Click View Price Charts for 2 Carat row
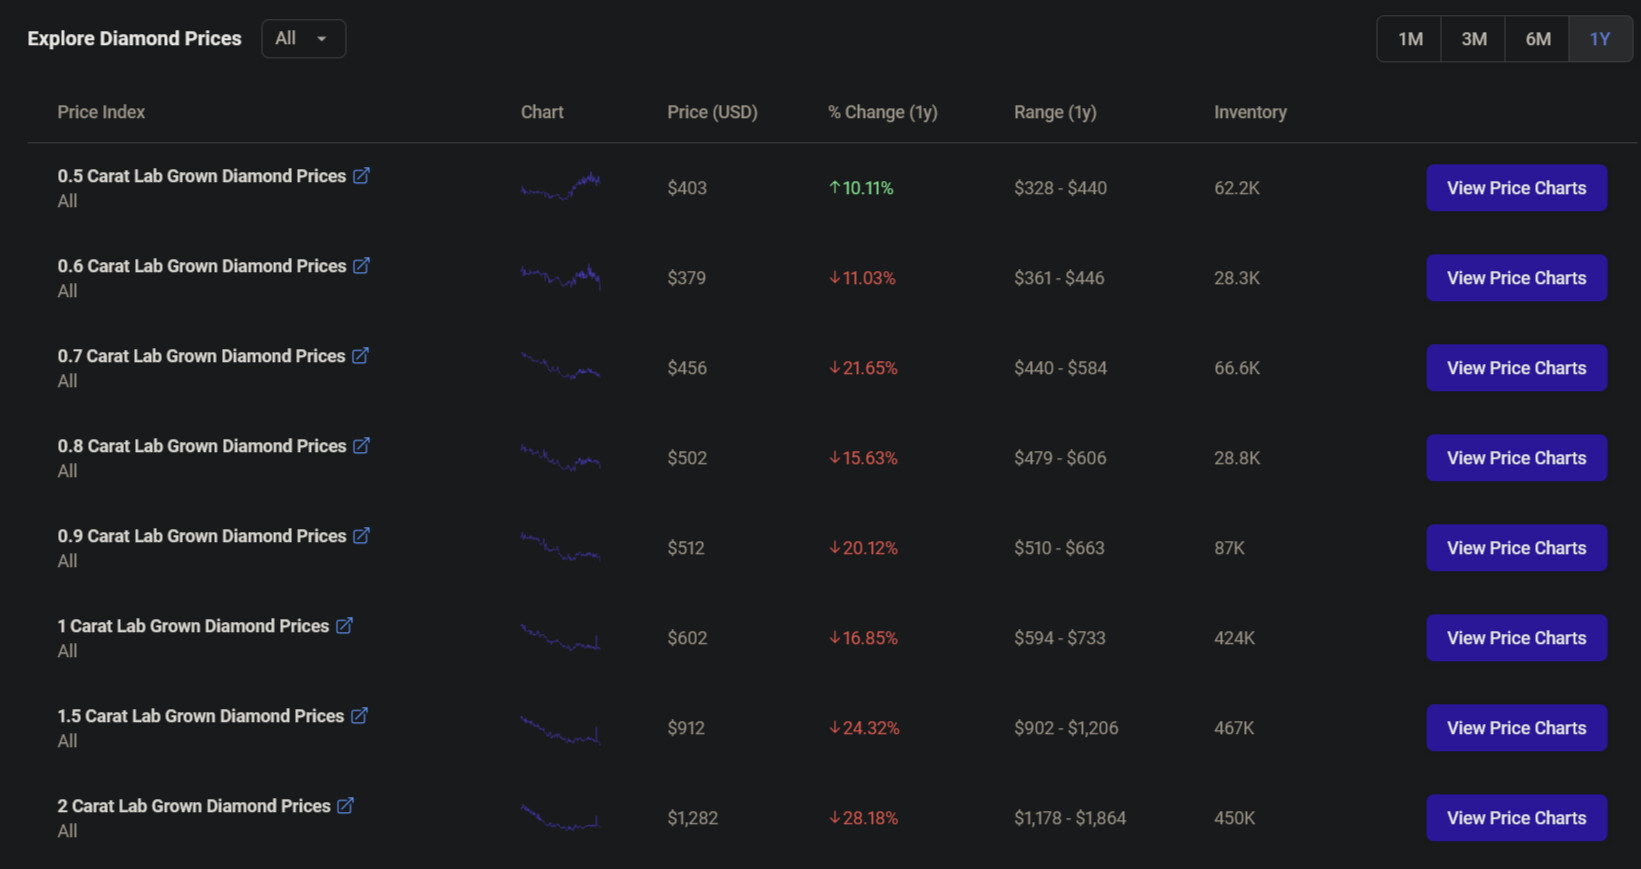 pos(1516,818)
